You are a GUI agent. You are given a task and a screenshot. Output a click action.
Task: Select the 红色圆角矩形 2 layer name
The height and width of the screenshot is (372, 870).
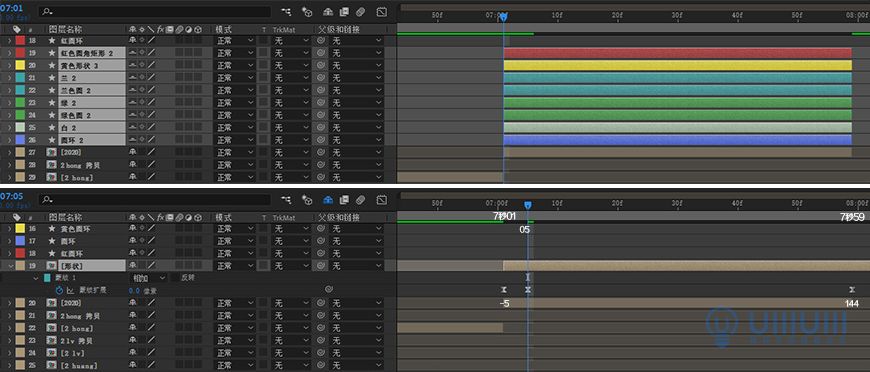[87, 53]
